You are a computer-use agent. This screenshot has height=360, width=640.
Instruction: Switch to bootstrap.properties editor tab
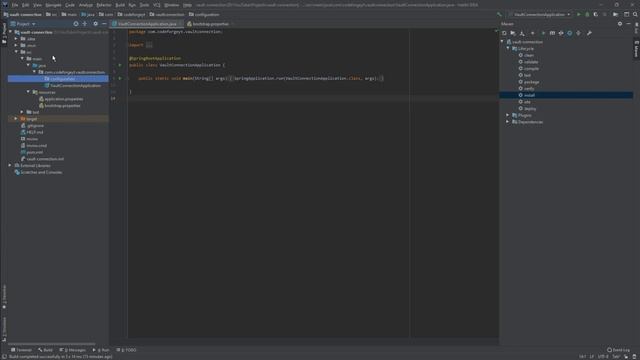tap(209, 24)
